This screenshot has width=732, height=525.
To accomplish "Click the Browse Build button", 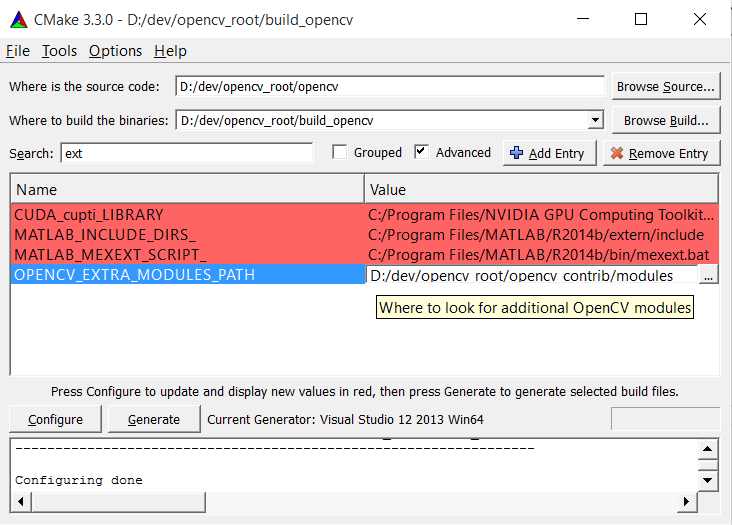I will (666, 120).
